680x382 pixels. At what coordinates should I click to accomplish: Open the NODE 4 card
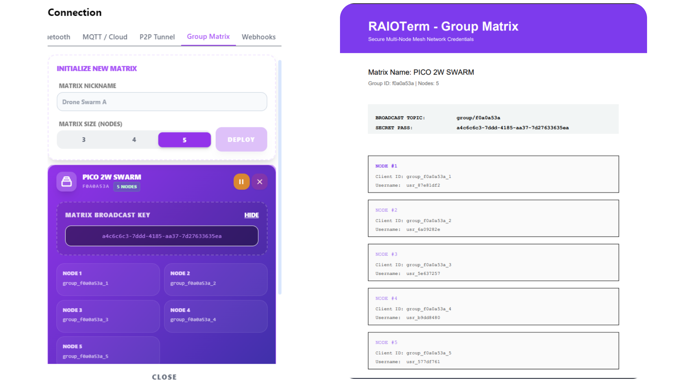[216, 316]
